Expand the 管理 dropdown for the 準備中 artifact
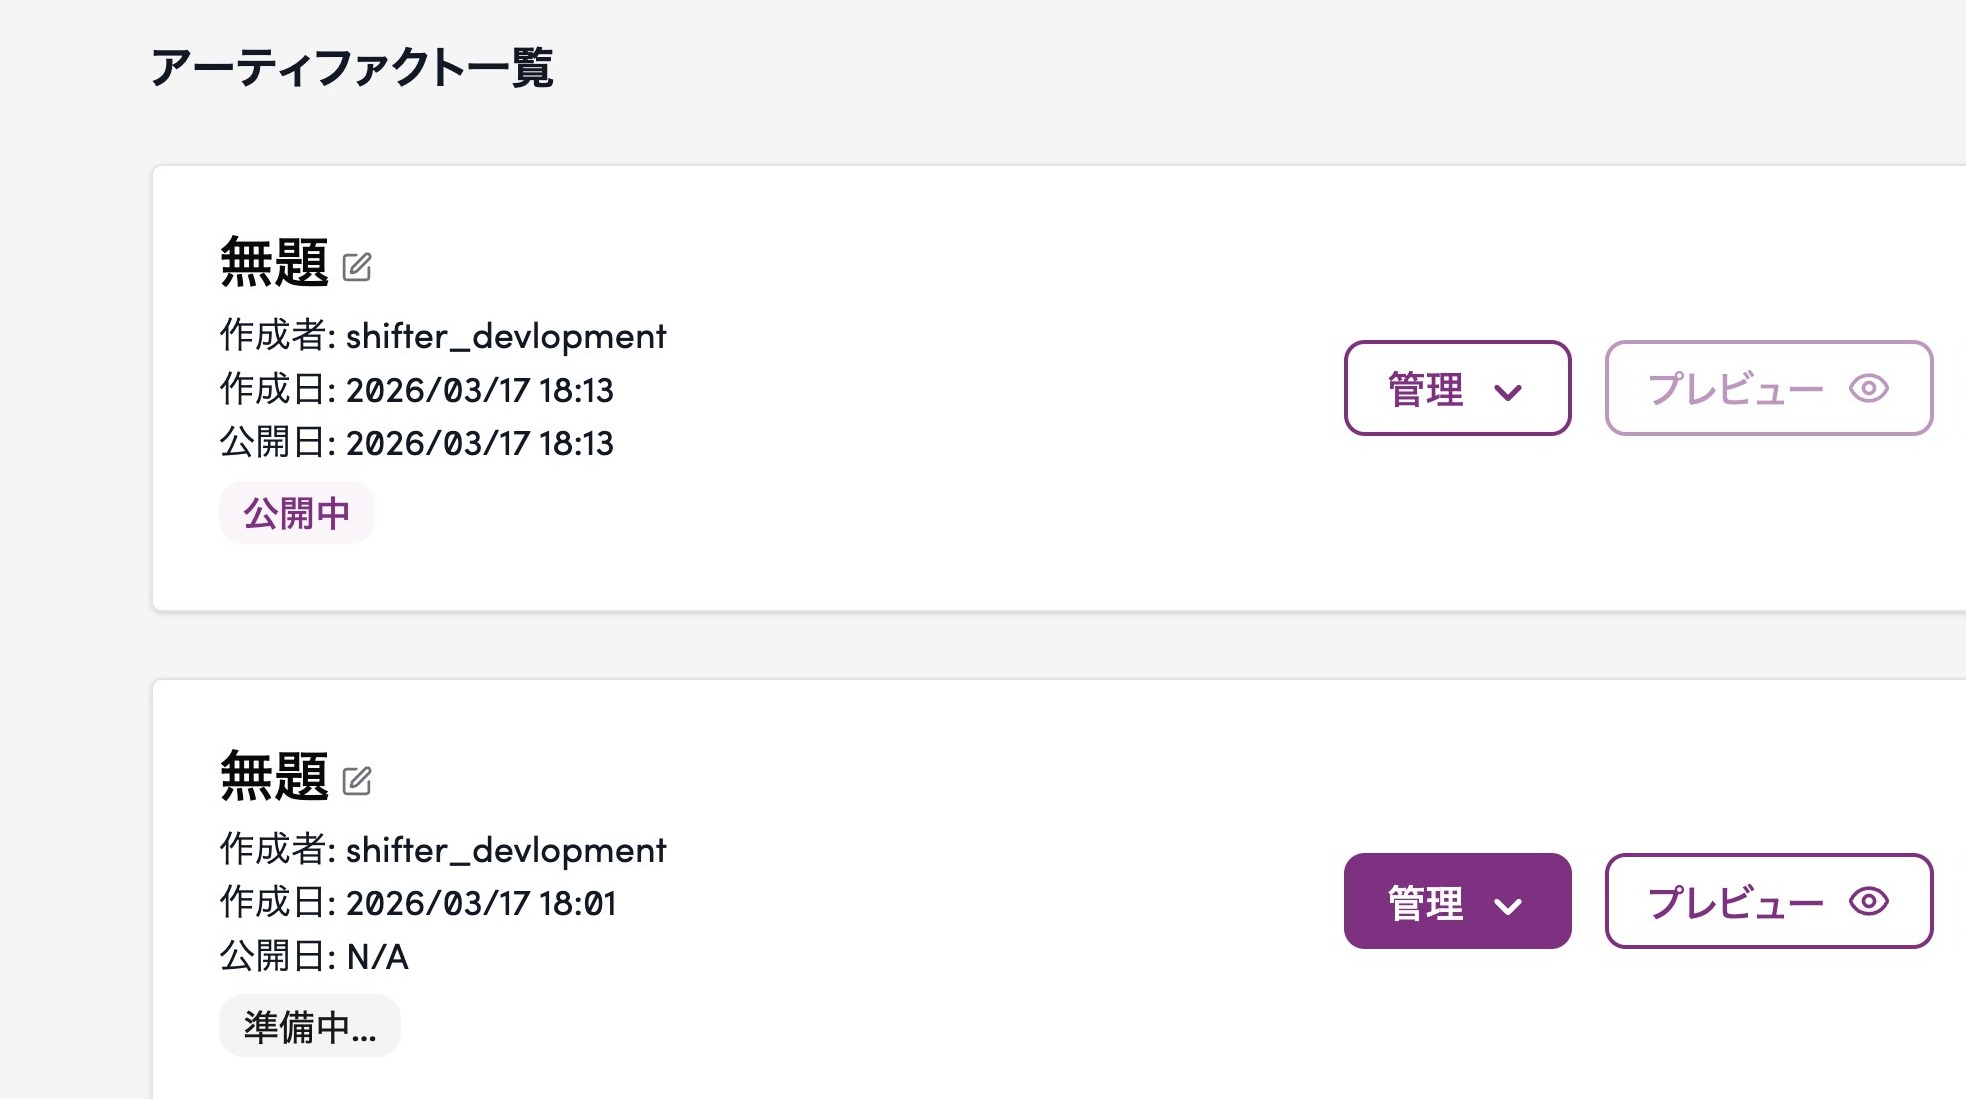This screenshot has height=1099, width=1966. pos(1457,901)
